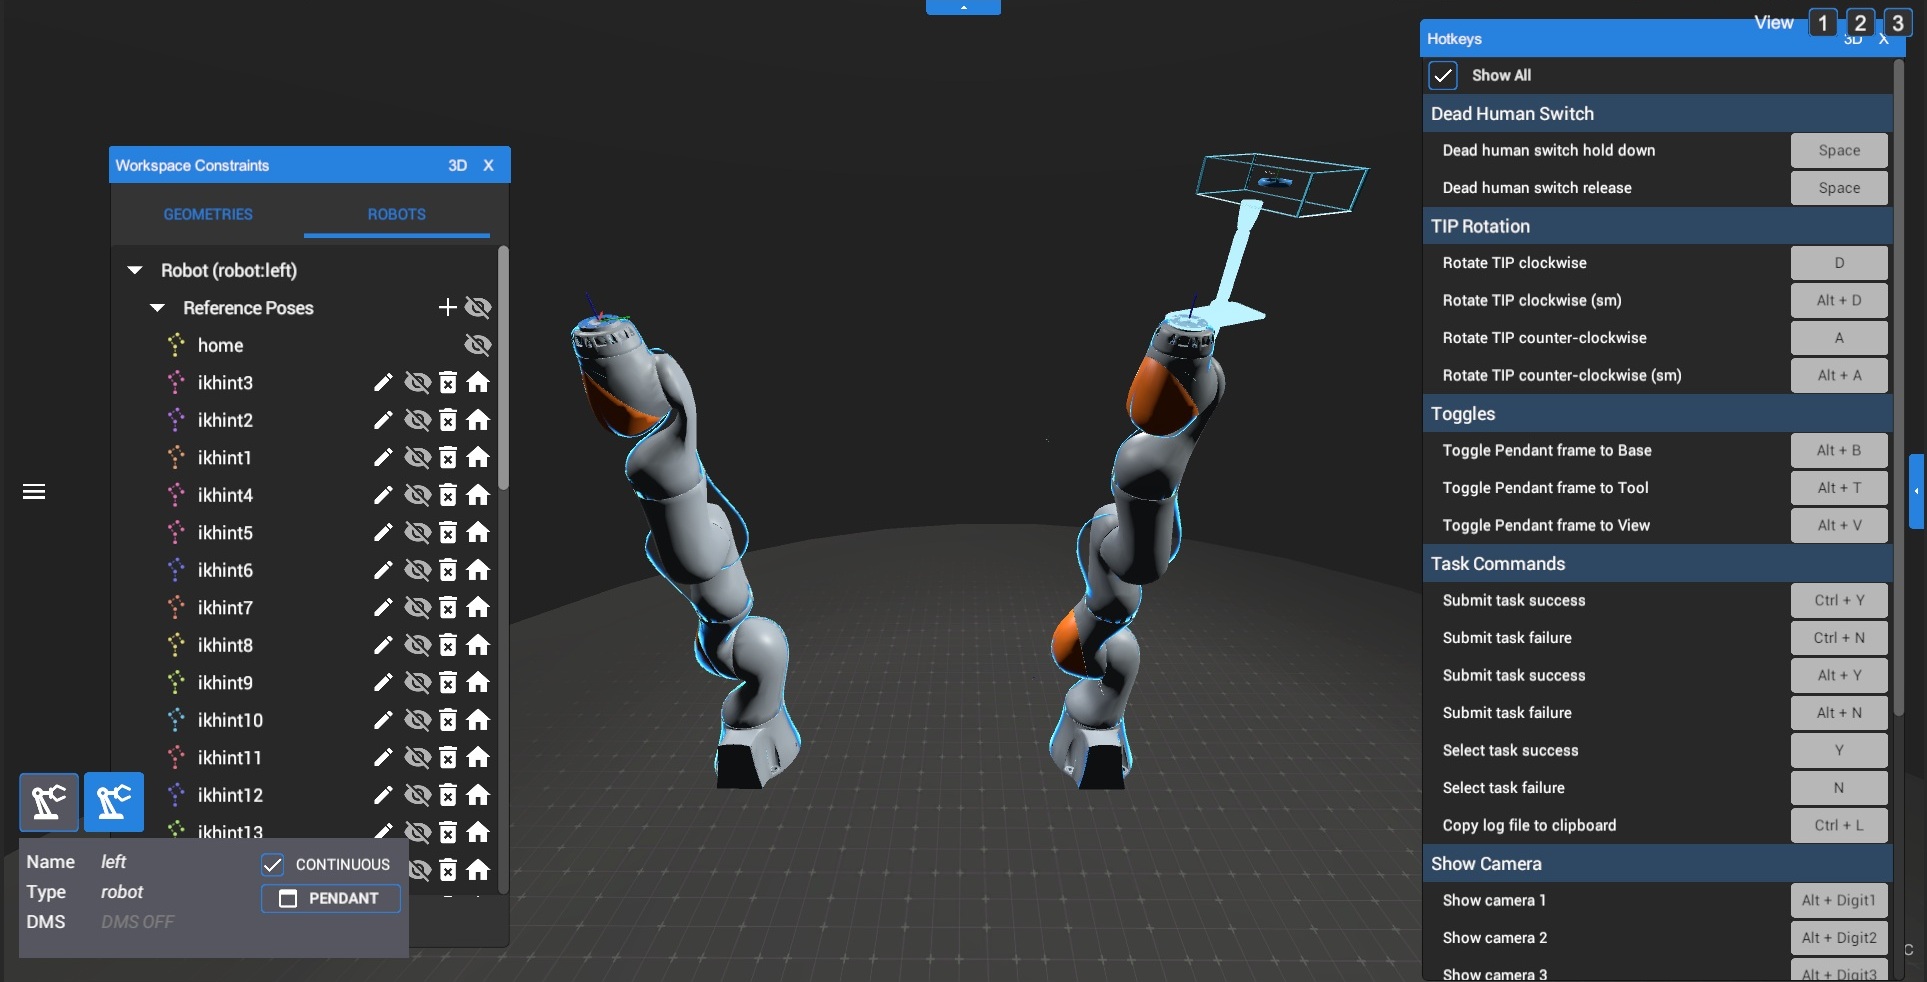Edit the ikhint1 reference pose
This screenshot has height=982, width=1927.
(383, 457)
